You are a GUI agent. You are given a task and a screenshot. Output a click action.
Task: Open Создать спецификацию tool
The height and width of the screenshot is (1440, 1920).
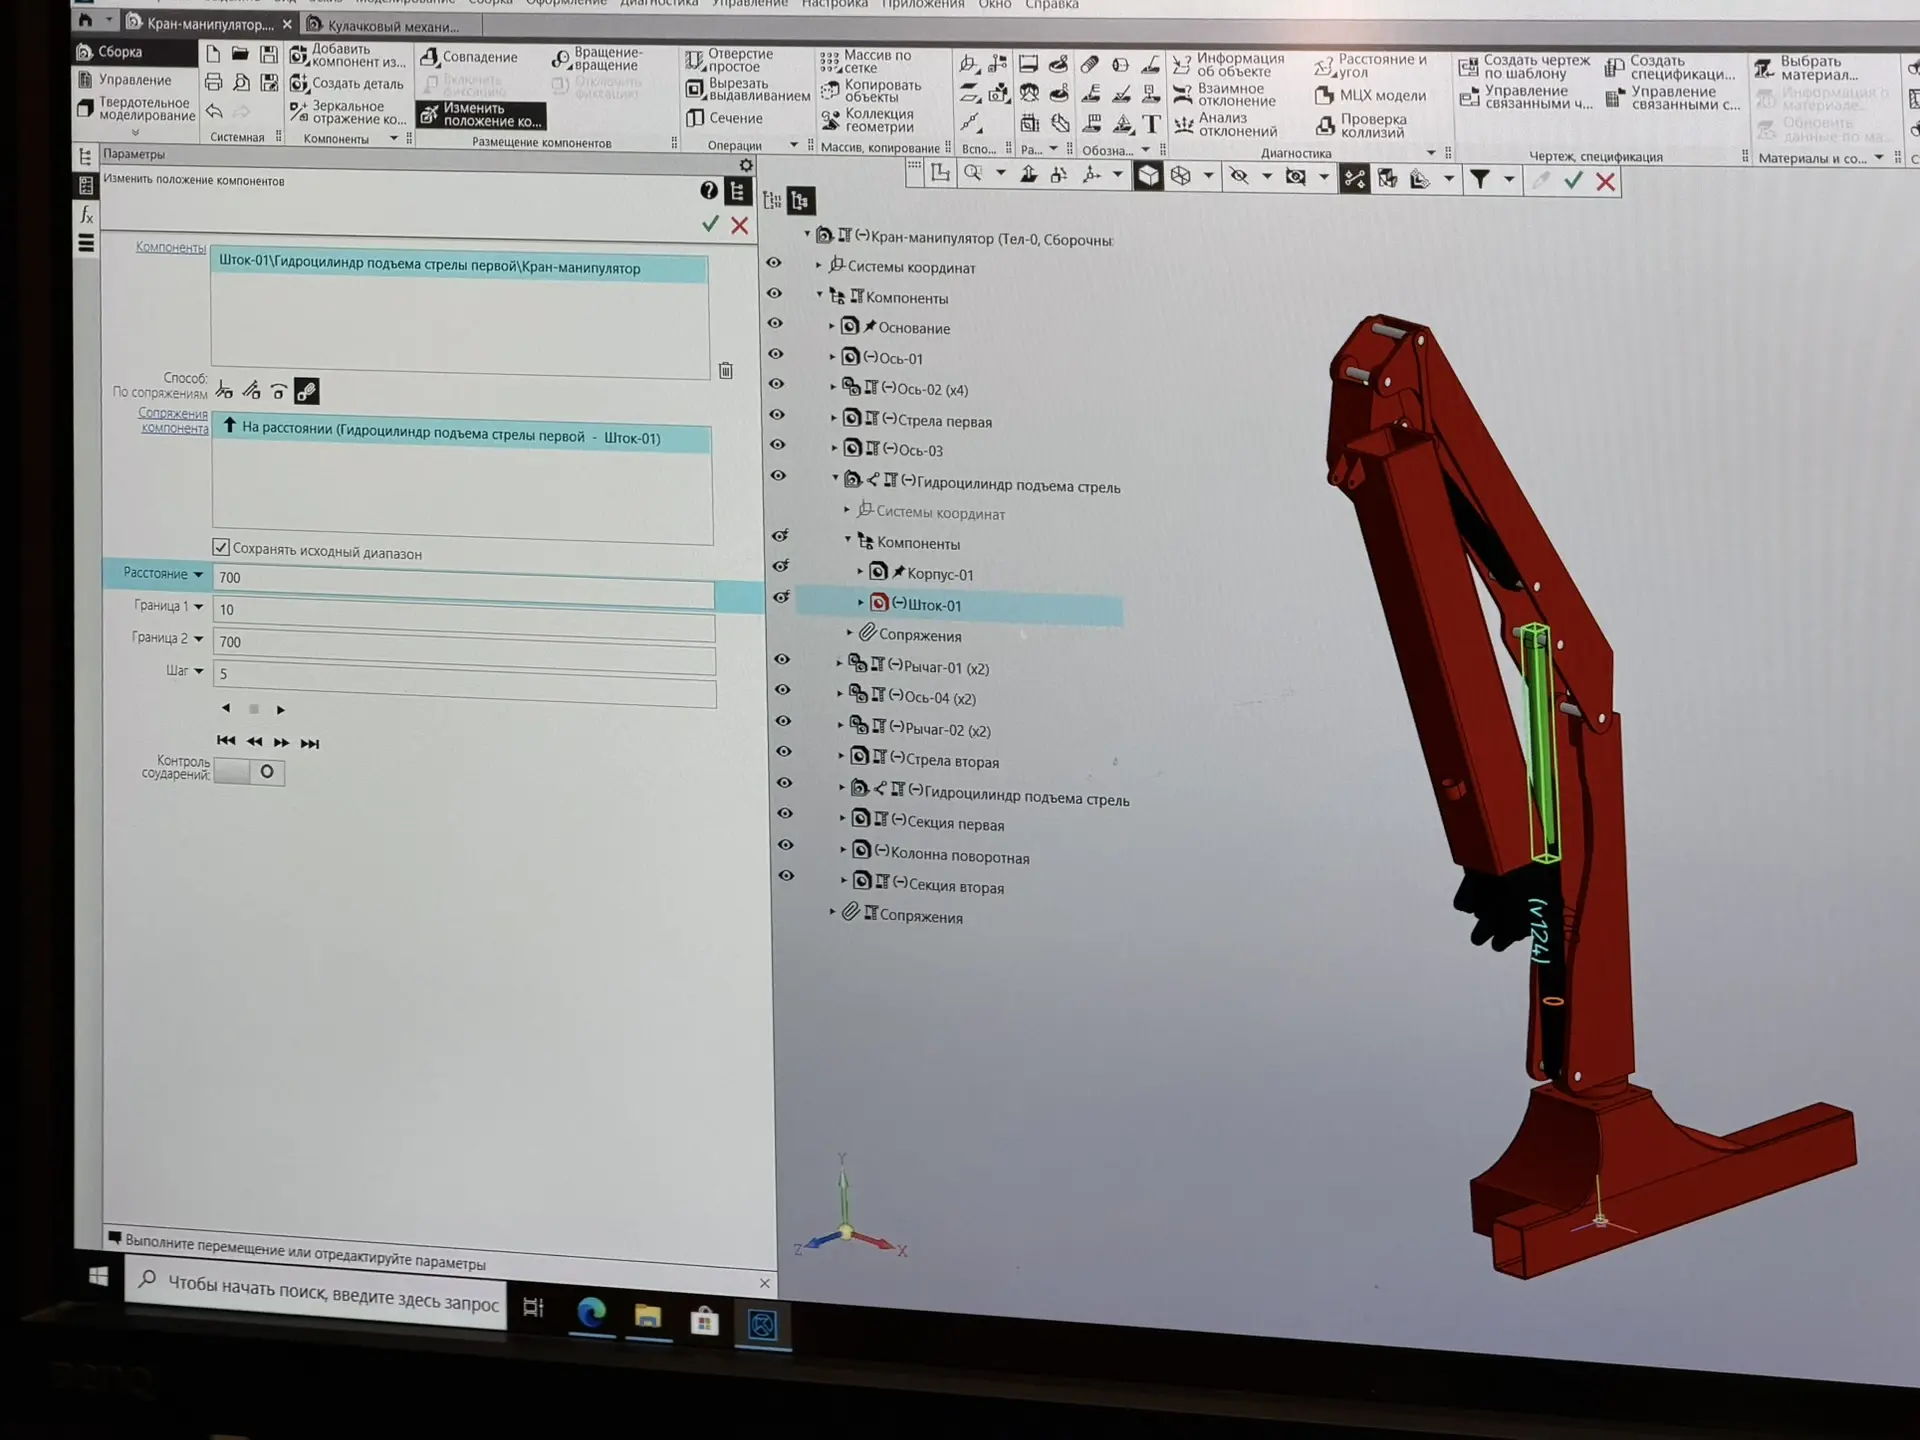pos(1670,68)
